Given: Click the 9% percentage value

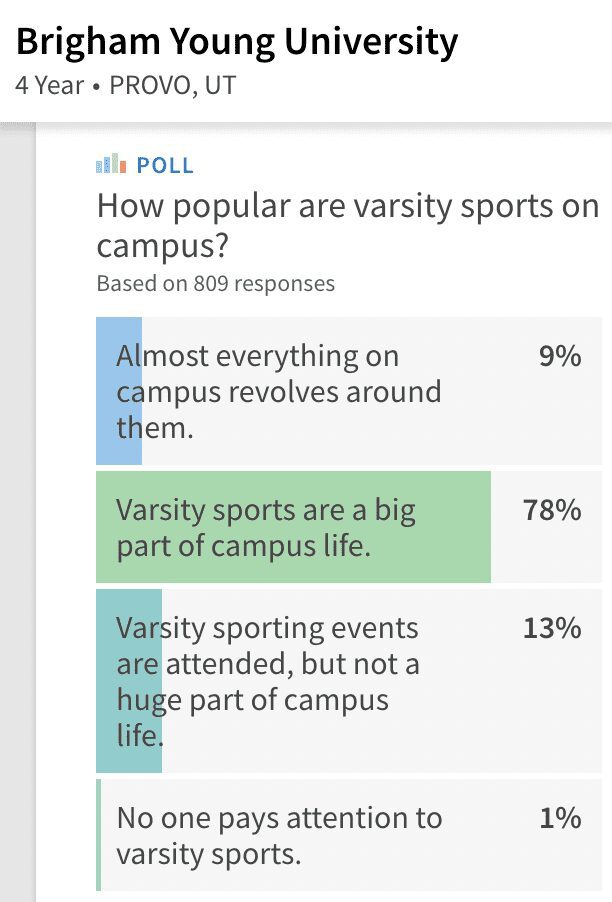Looking at the screenshot, I should point(560,356).
